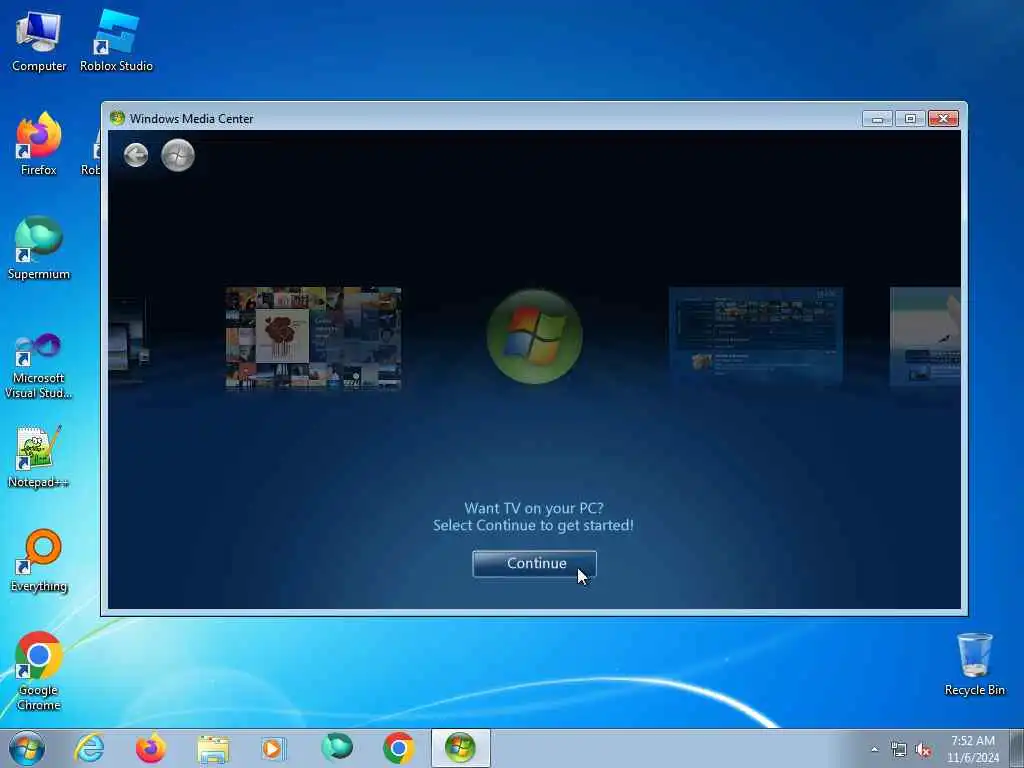Close the Windows Media Center window
The image size is (1024, 768).
click(943, 119)
